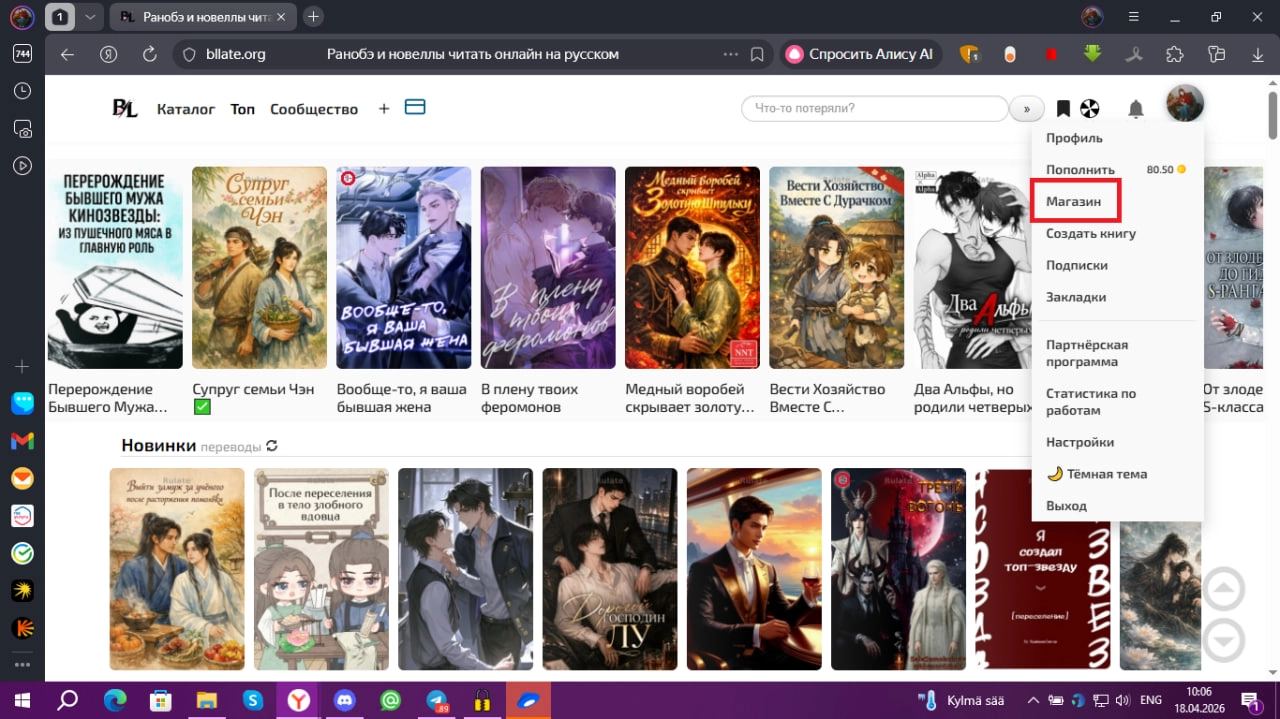Open the title link Супруг семьи Чэн
The height and width of the screenshot is (719, 1280).
(253, 389)
